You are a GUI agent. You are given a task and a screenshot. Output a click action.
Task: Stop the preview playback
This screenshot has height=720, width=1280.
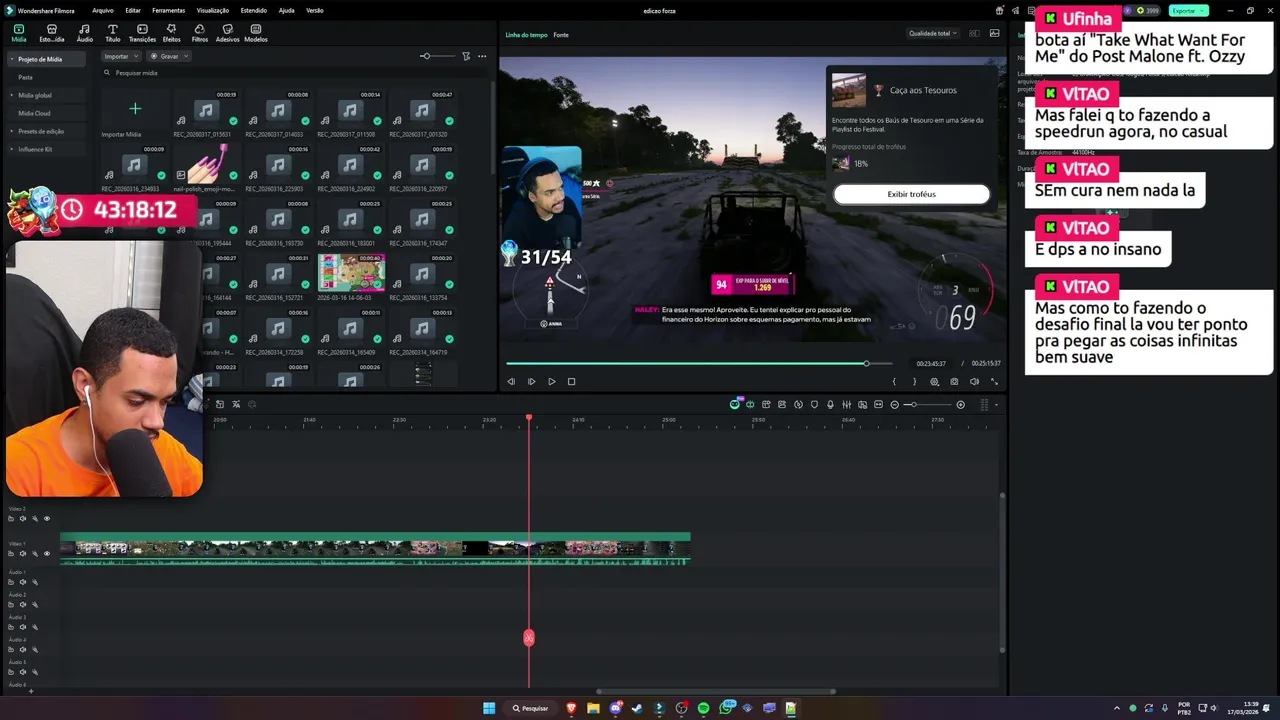(x=571, y=381)
